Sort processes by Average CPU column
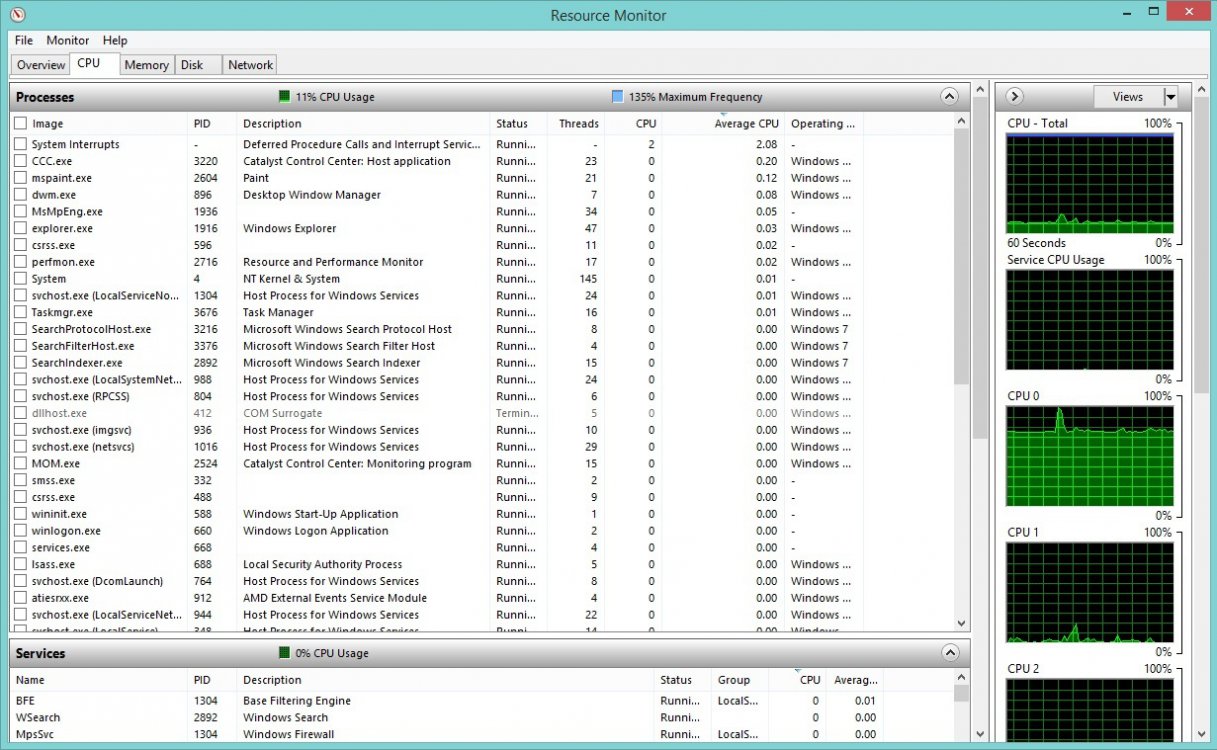This screenshot has width=1217, height=750. (x=746, y=124)
